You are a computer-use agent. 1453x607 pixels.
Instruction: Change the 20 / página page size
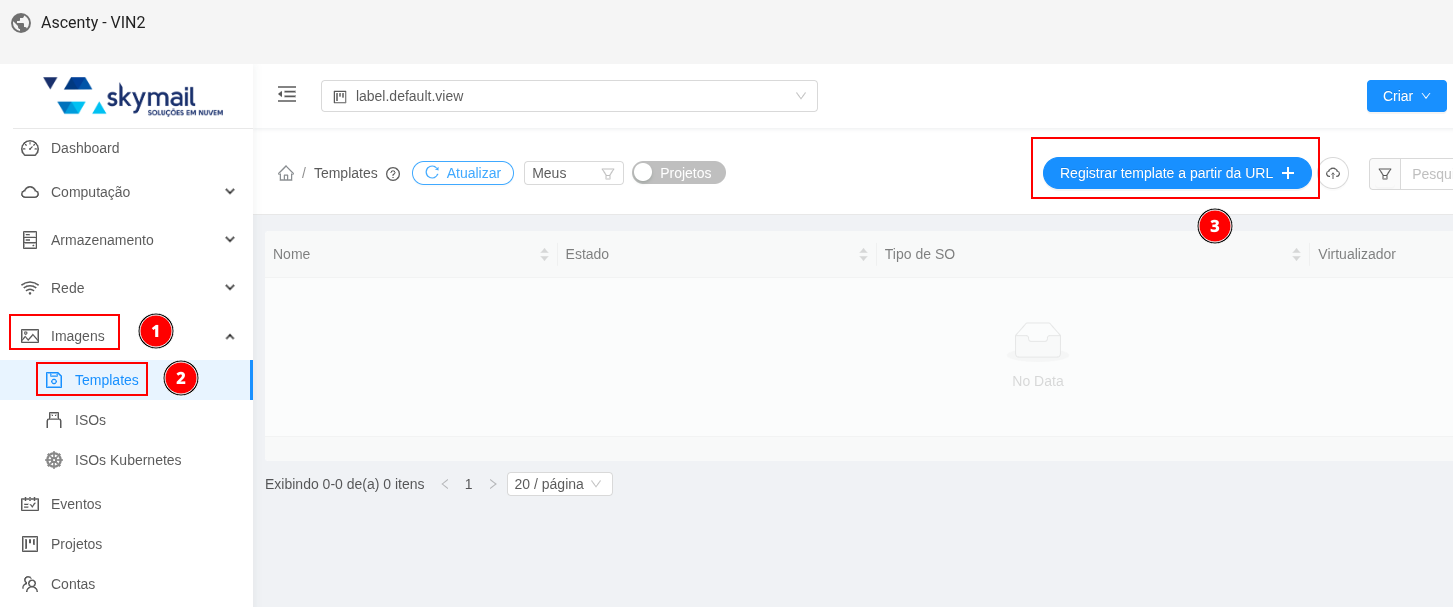click(x=559, y=484)
